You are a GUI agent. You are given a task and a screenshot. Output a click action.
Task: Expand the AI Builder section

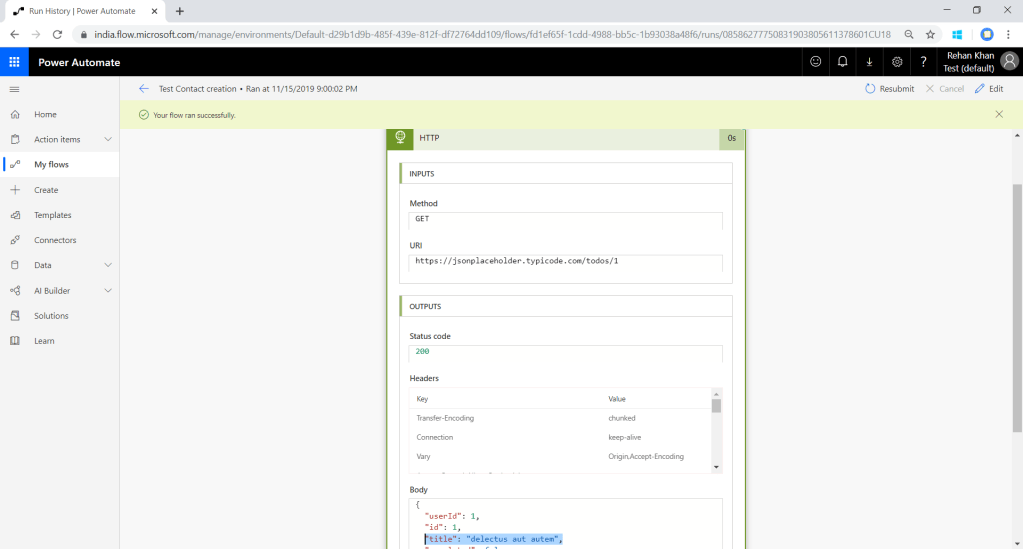(107, 291)
